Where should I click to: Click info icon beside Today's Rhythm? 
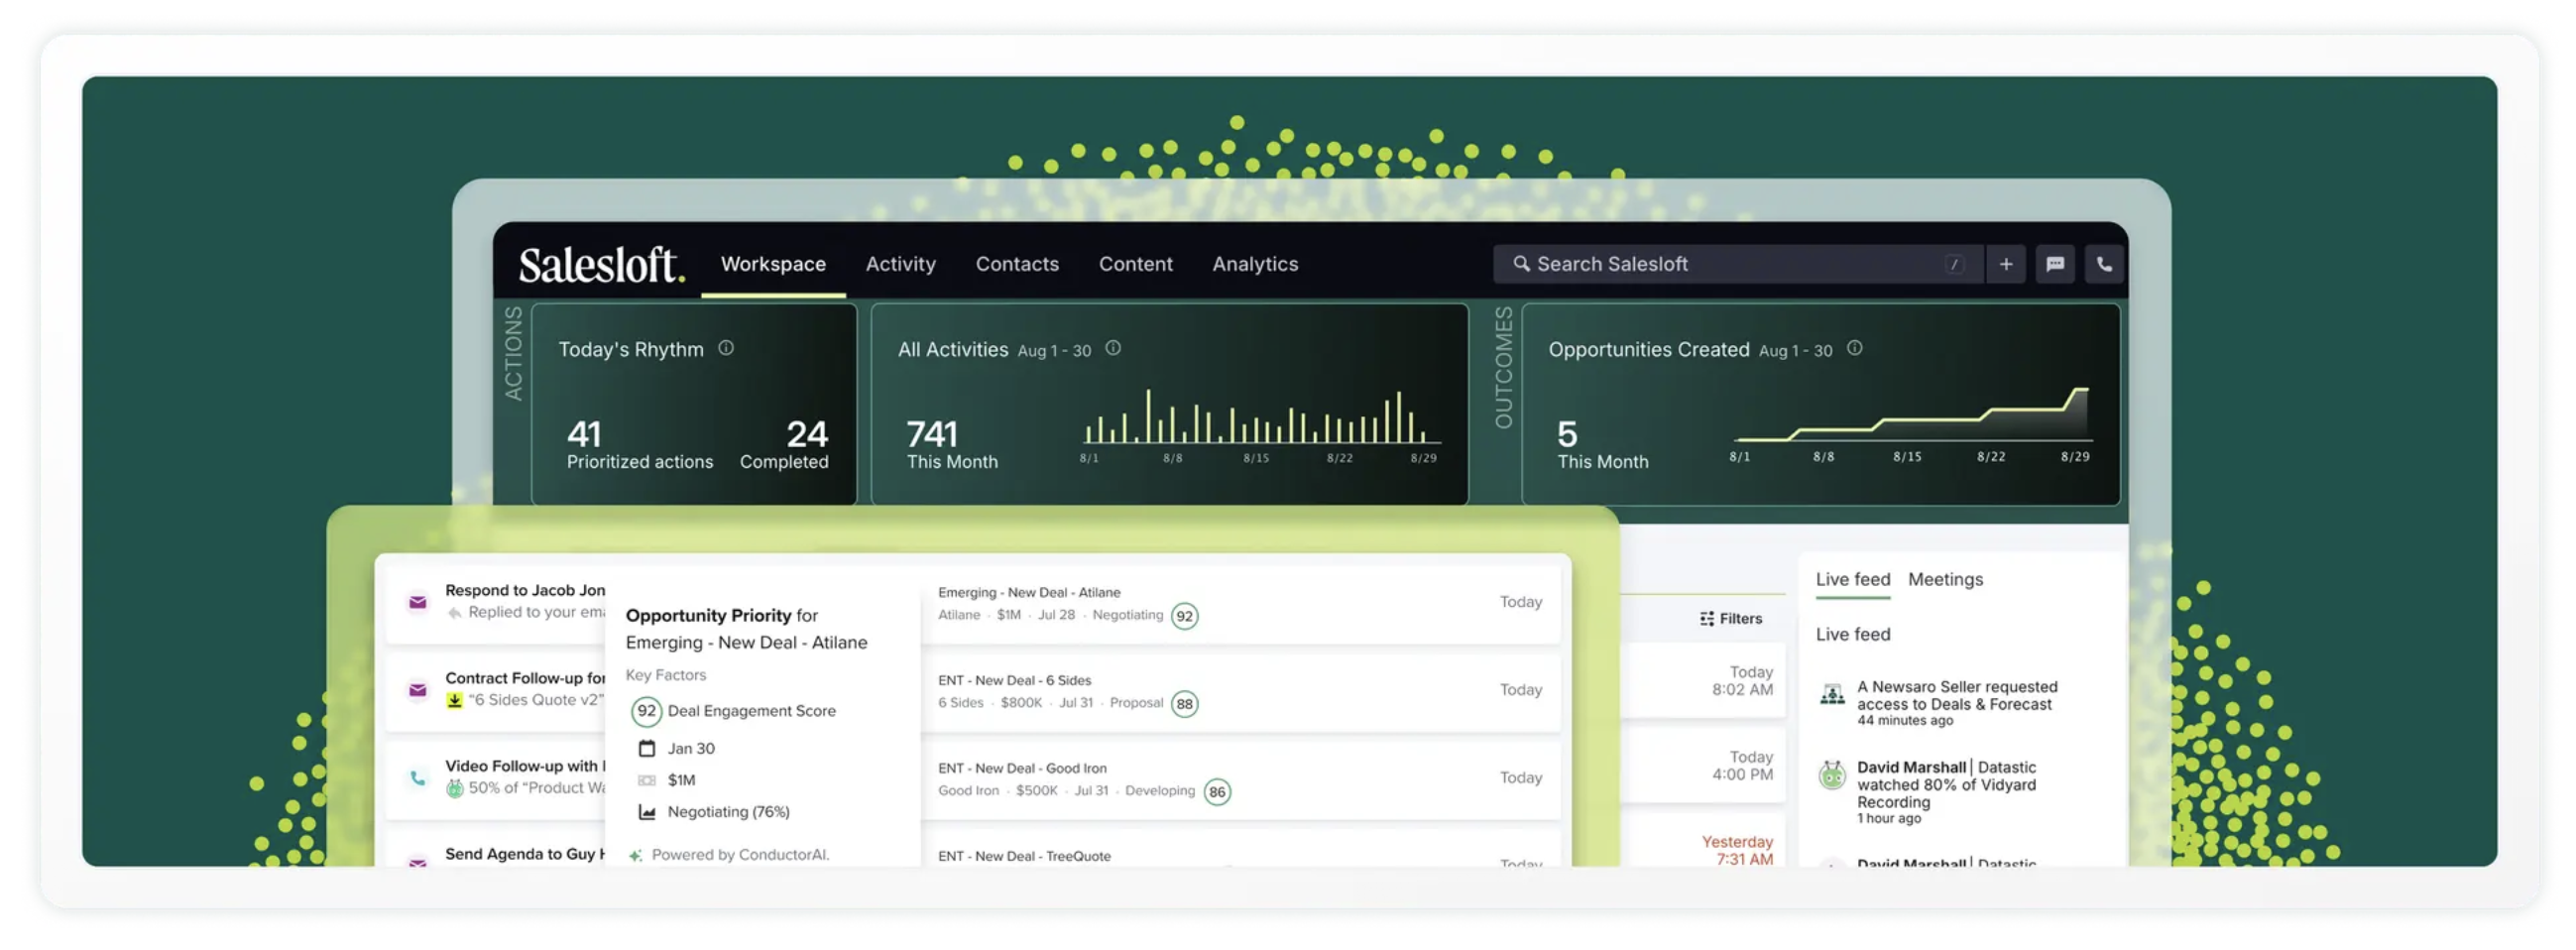pyautogui.click(x=726, y=348)
